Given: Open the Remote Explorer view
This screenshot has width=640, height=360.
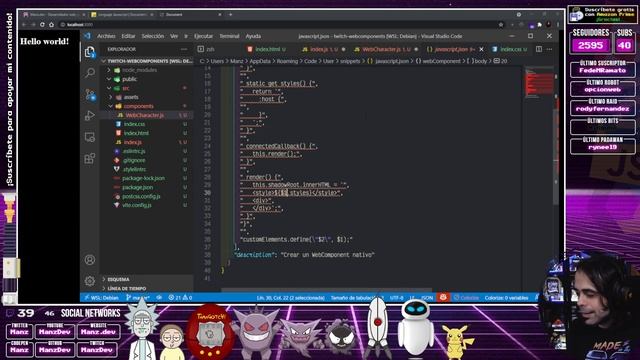Looking at the screenshot, I should (x=90, y=137).
